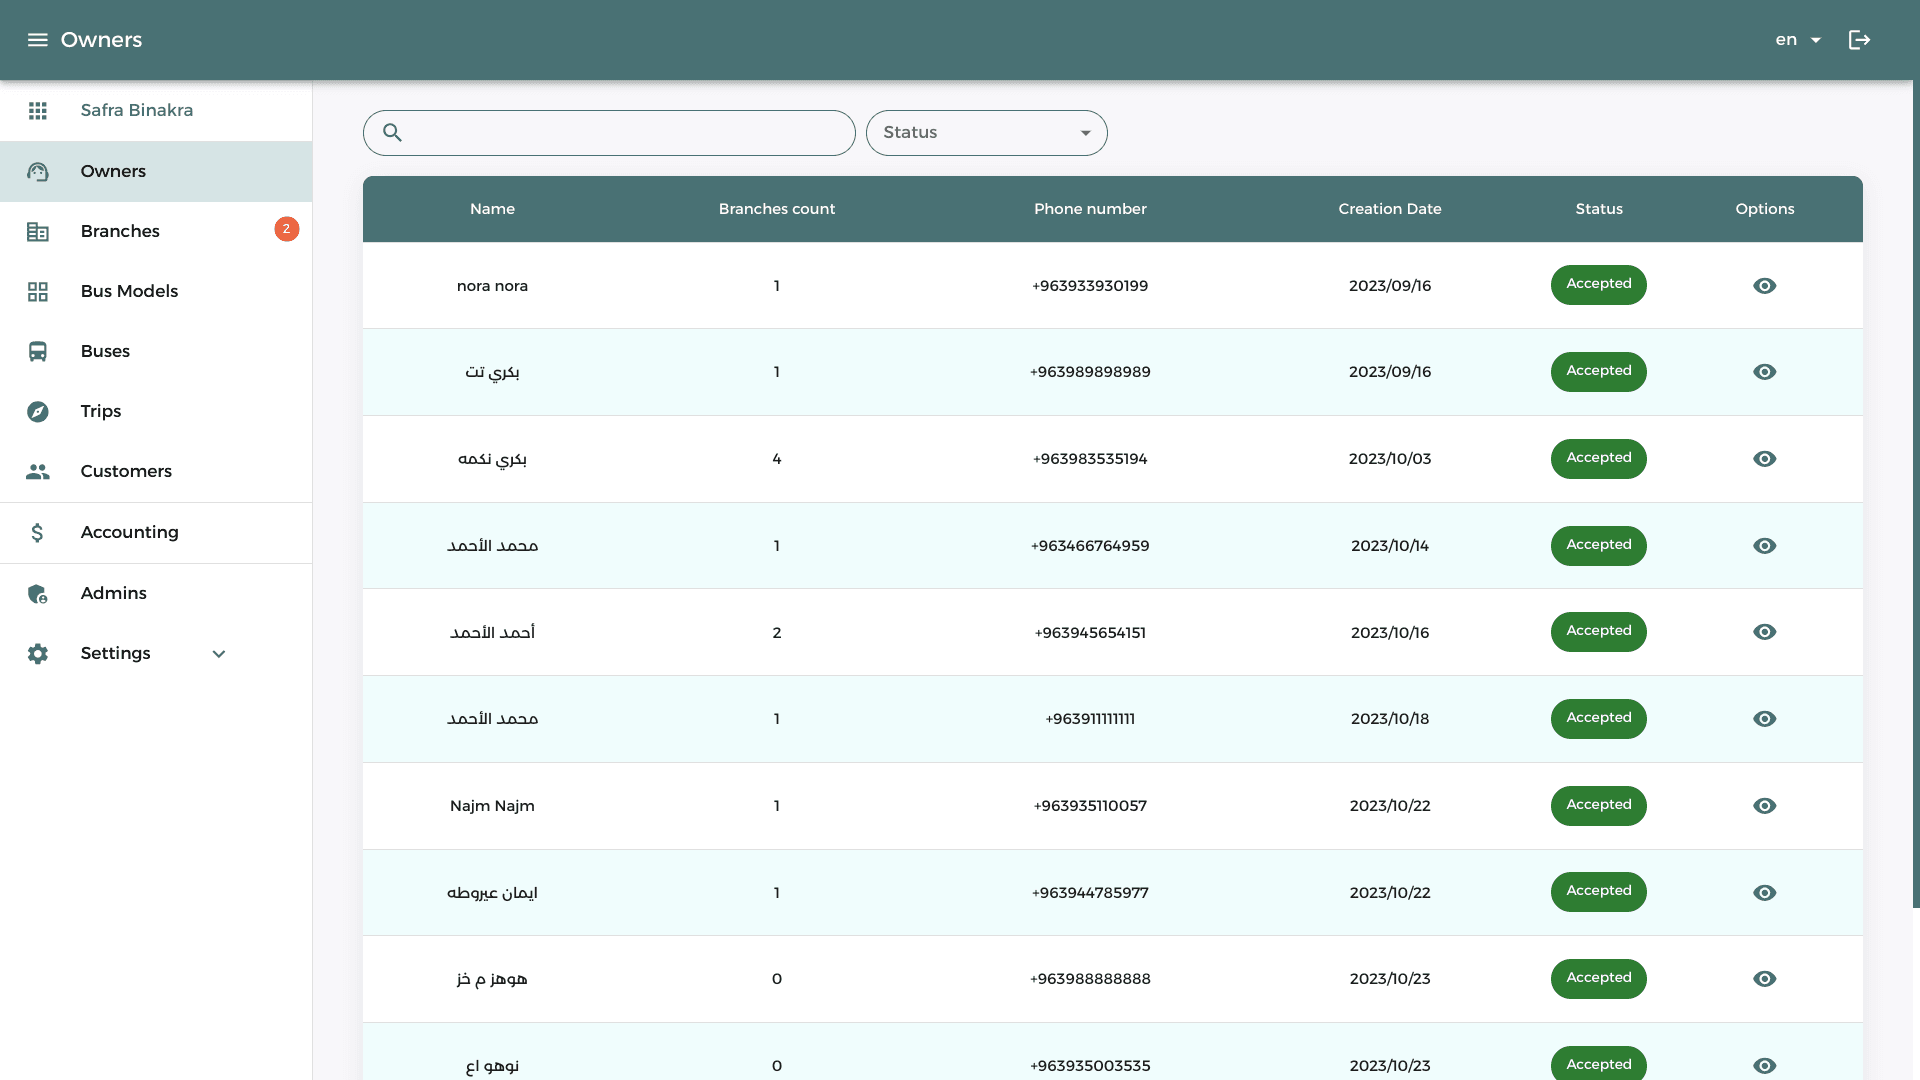Click phone number +963935110057
The width and height of the screenshot is (1920, 1080).
[x=1090, y=806]
